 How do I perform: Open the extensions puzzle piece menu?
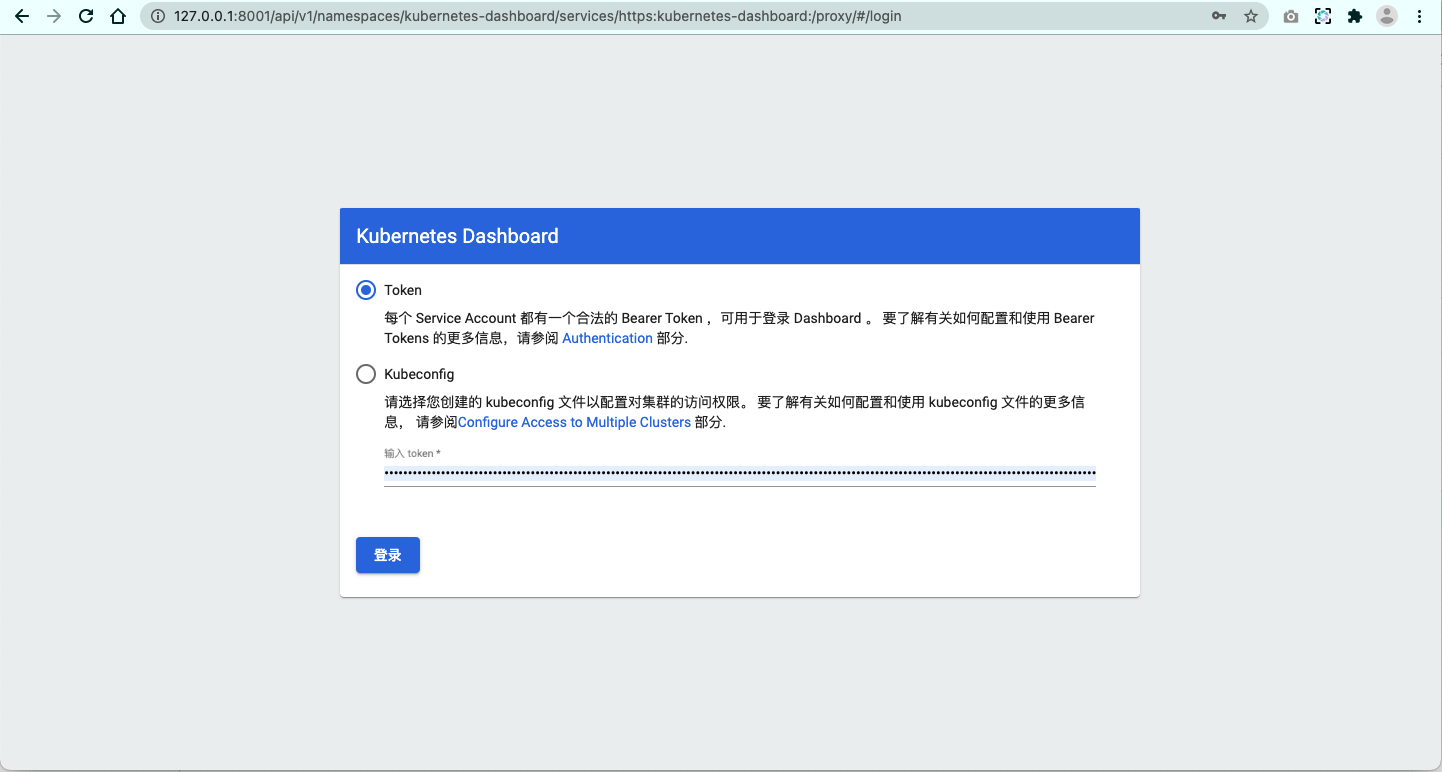coord(1355,16)
